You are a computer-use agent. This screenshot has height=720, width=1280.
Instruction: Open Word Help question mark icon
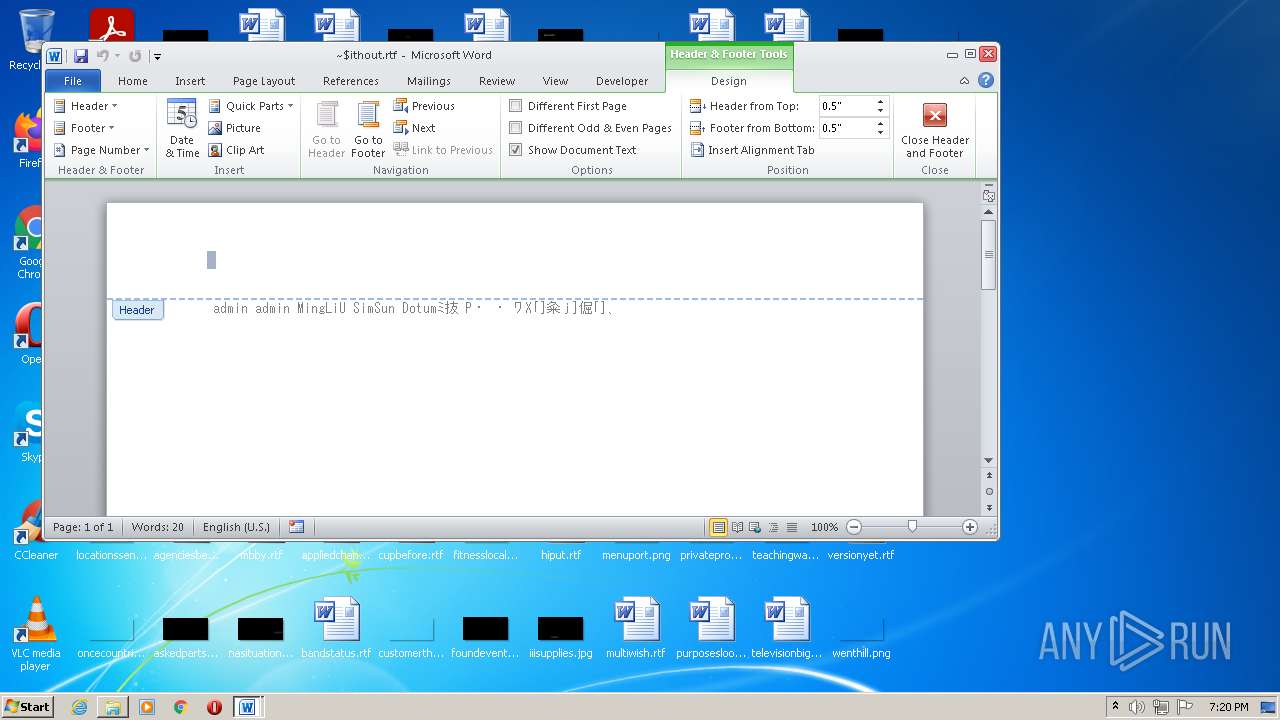(x=985, y=81)
